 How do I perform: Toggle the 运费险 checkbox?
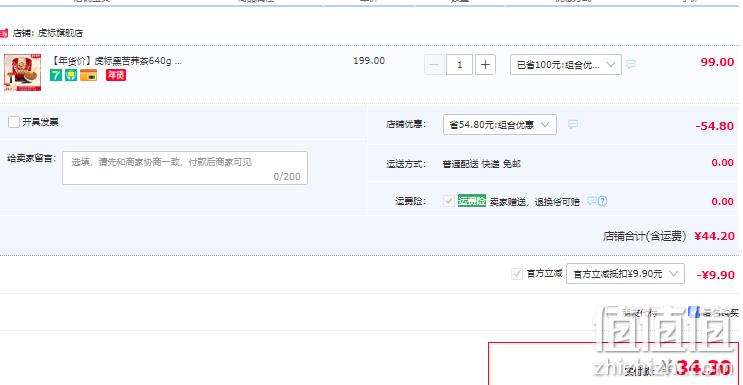448,201
